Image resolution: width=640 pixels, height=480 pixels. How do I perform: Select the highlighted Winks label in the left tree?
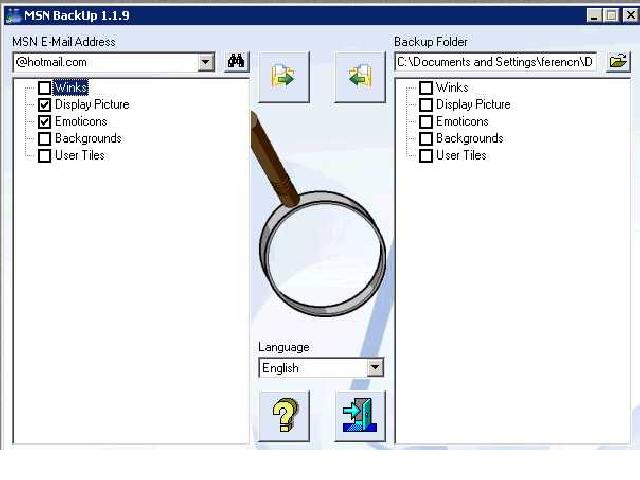pyautogui.click(x=71, y=87)
